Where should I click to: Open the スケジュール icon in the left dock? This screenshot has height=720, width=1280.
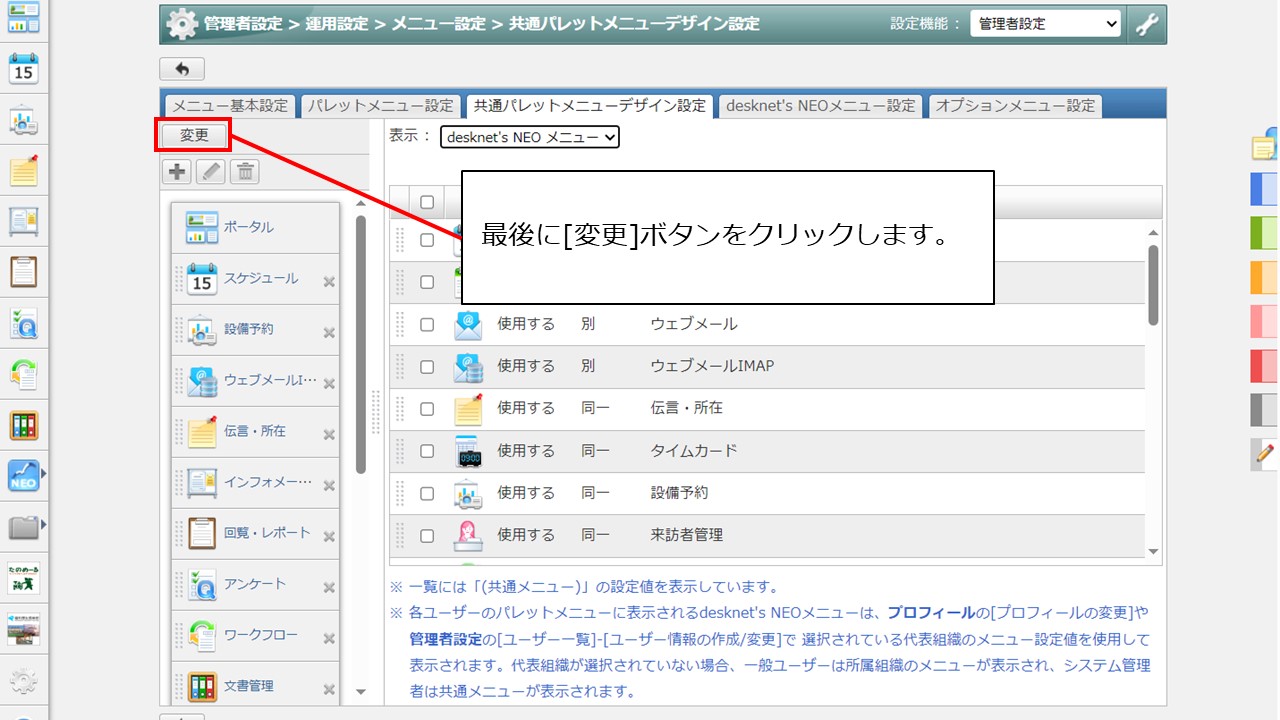tap(23, 70)
